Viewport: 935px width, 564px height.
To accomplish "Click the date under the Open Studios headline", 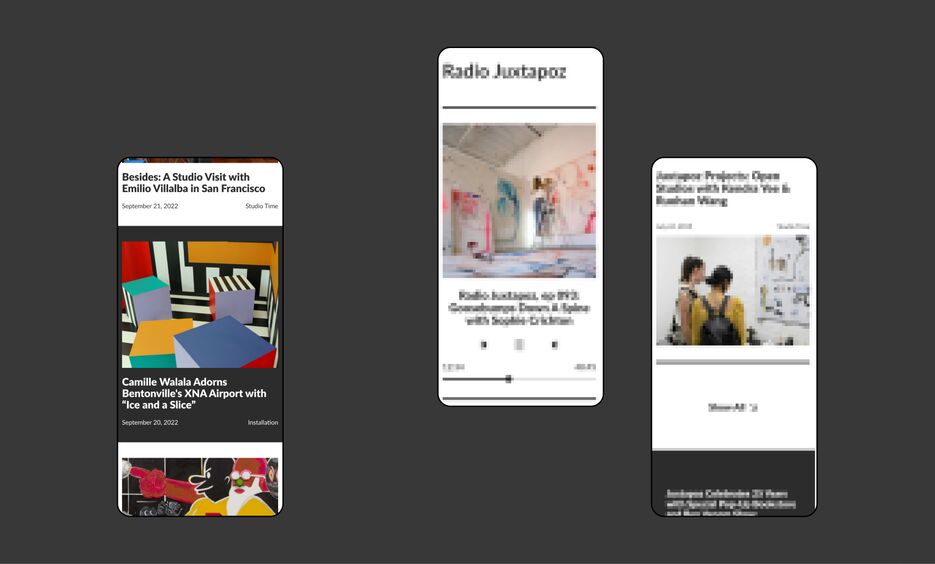I will coord(674,227).
